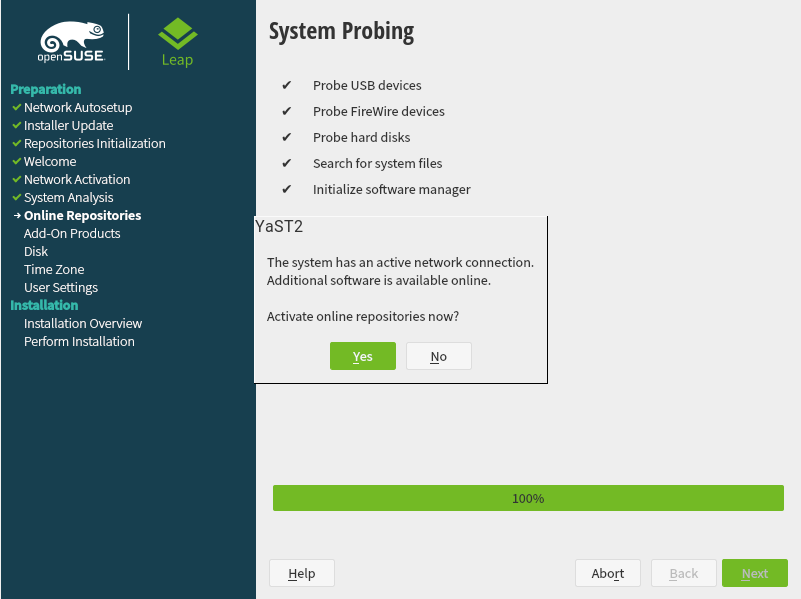This screenshot has height=599, width=801.
Task: Select Network Activation step text
Action: [x=77, y=179]
